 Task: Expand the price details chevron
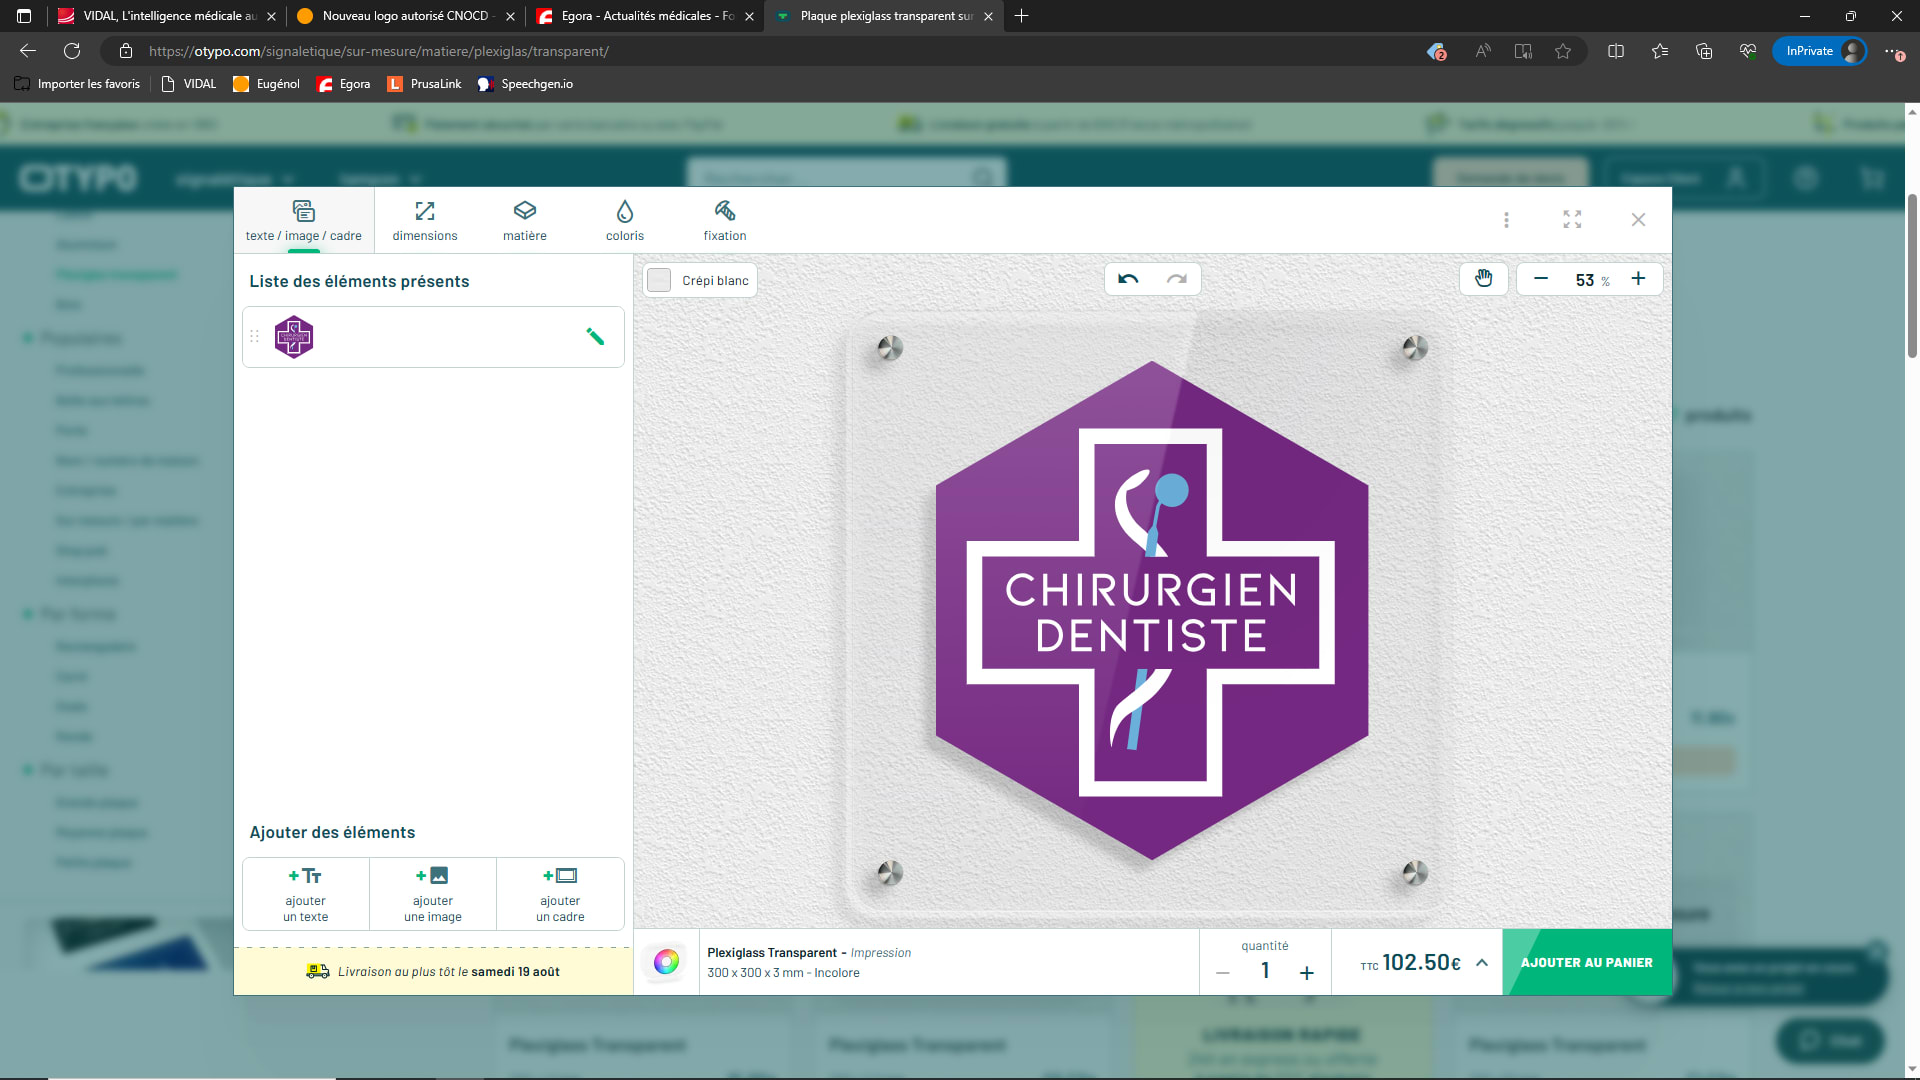(x=1482, y=963)
